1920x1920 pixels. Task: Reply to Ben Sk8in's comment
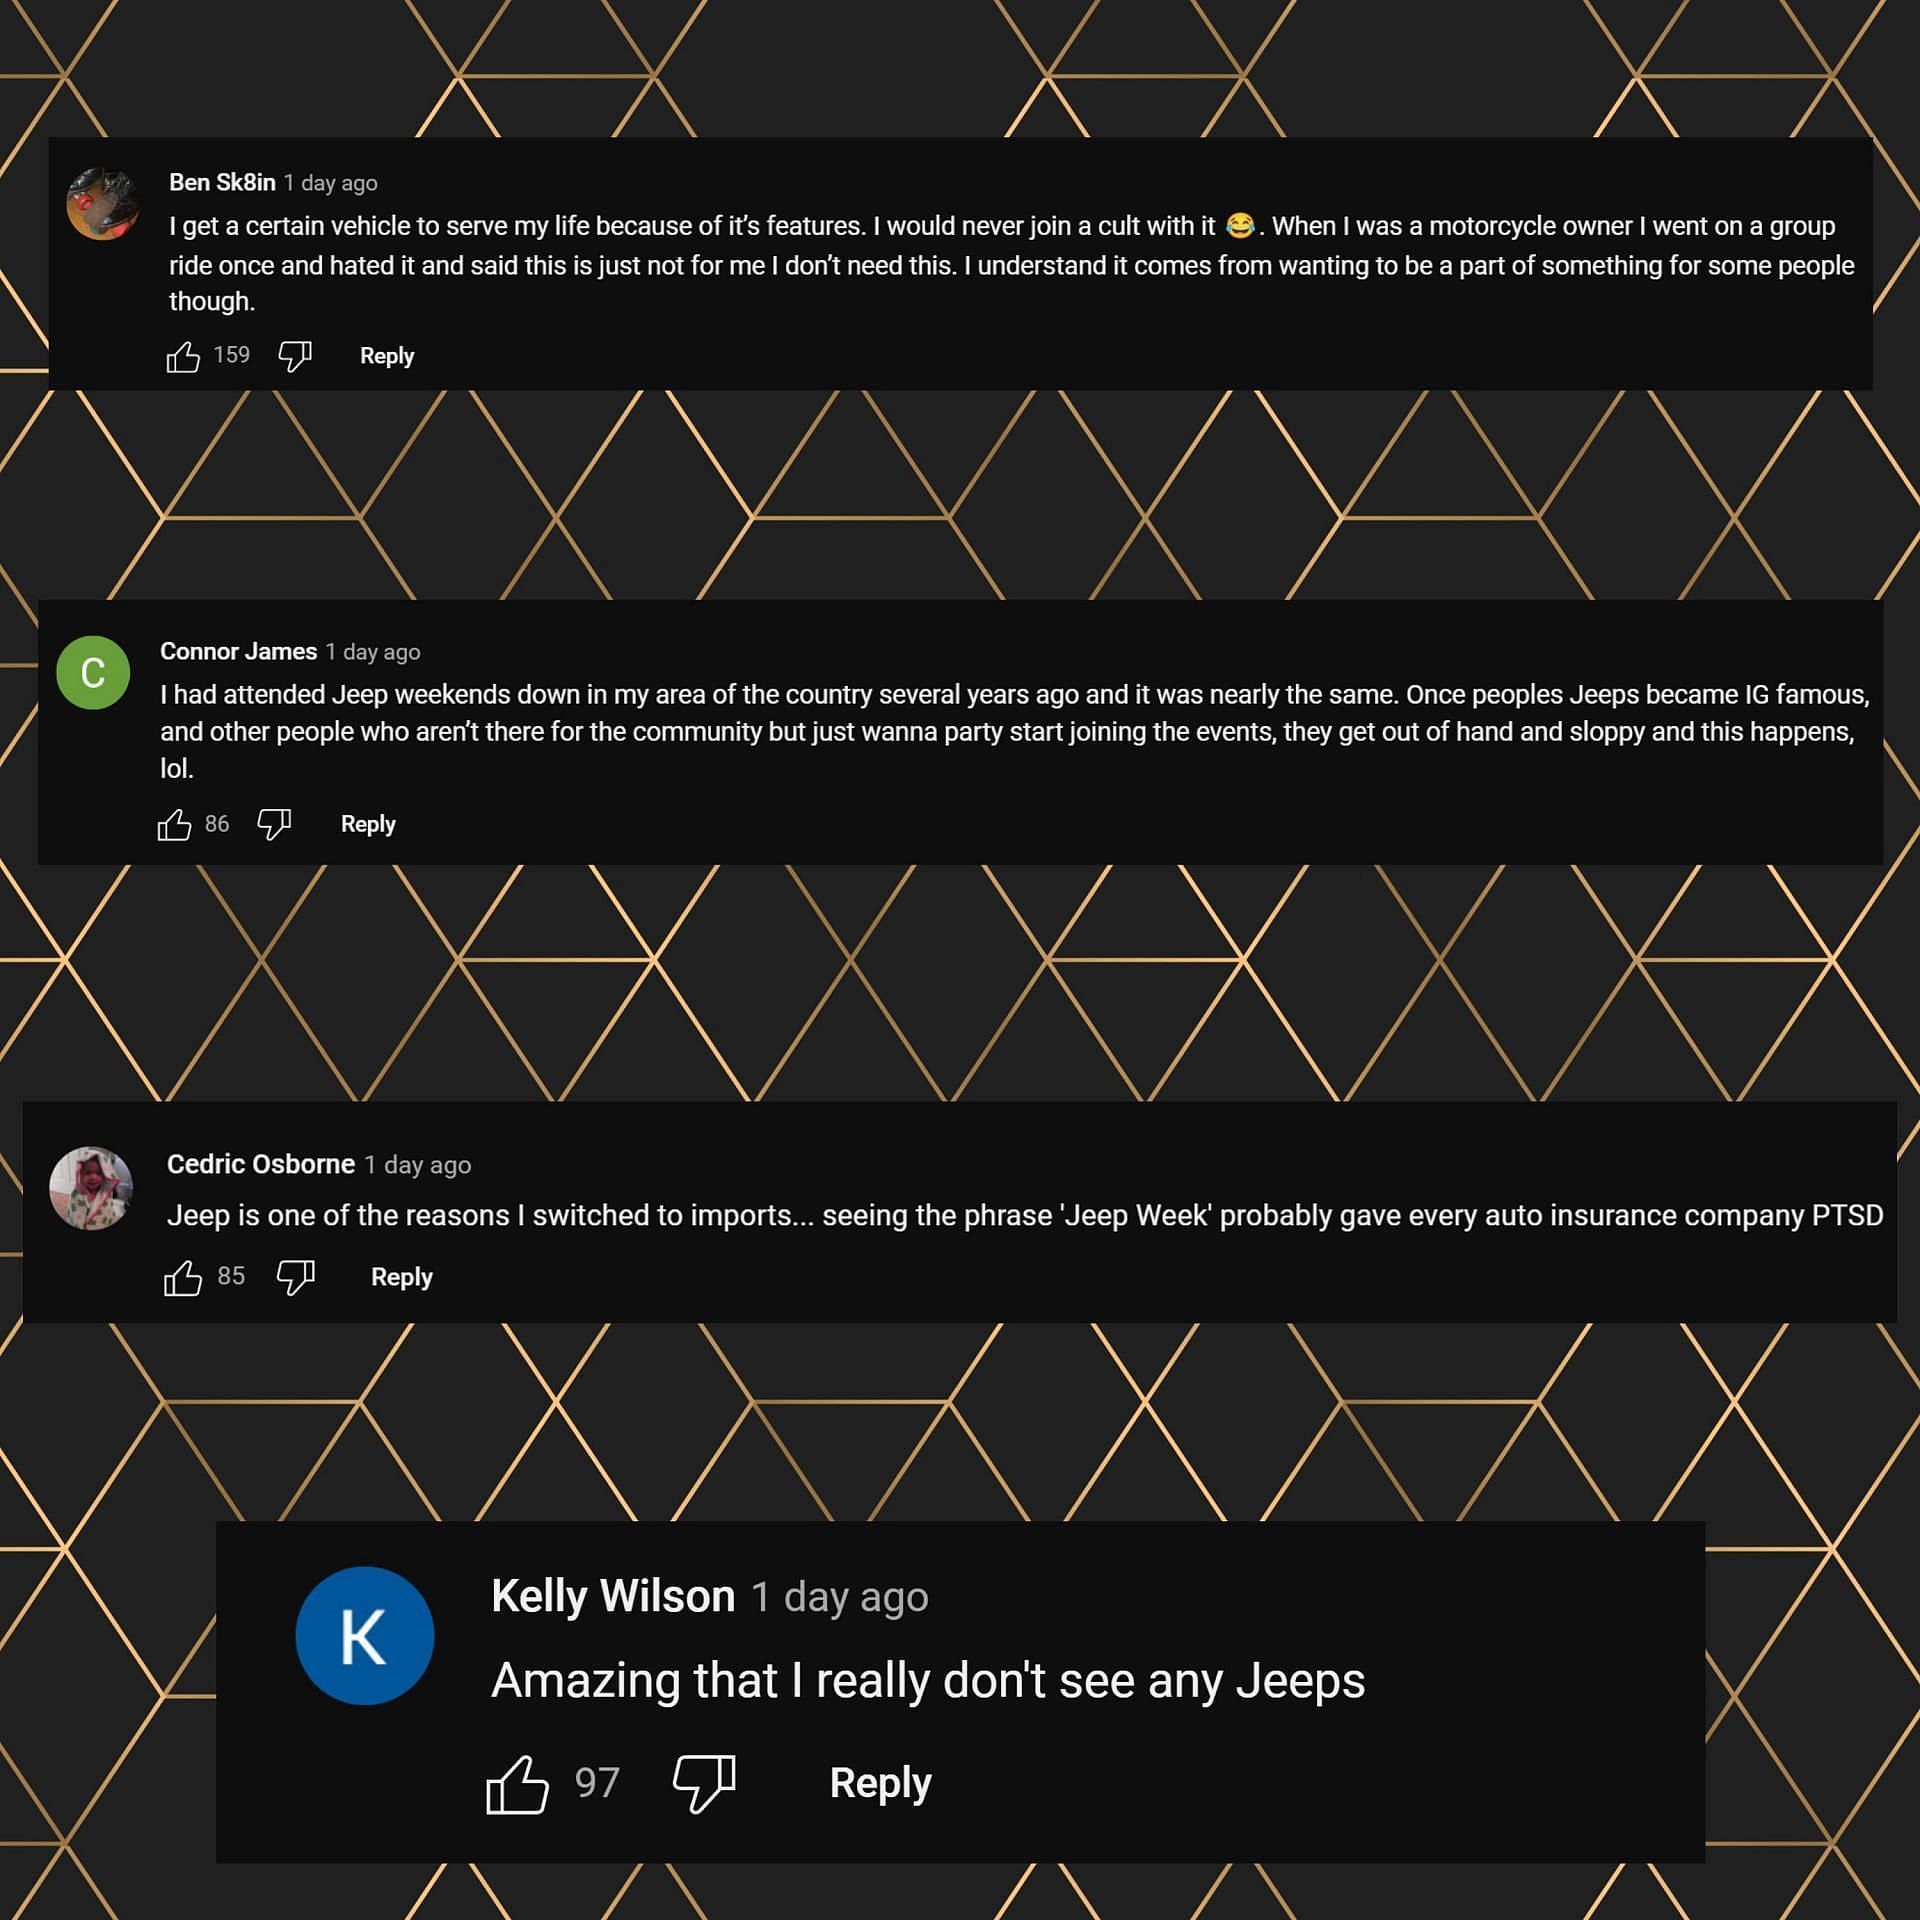[387, 356]
